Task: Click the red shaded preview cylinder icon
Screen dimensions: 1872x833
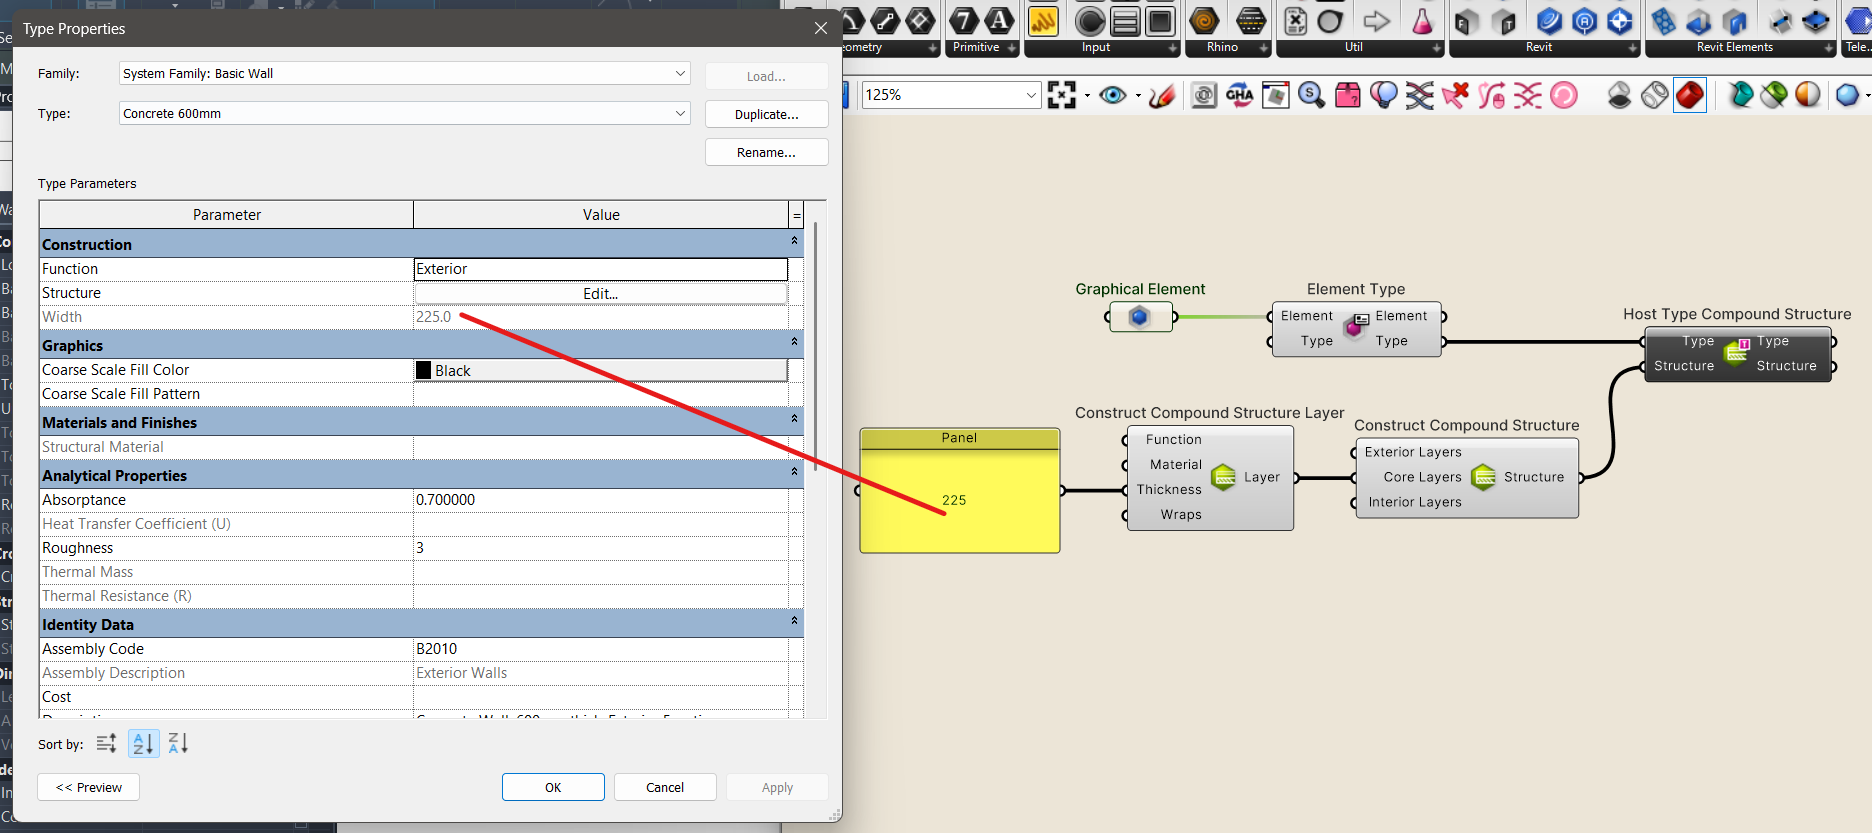Action: tap(1689, 95)
